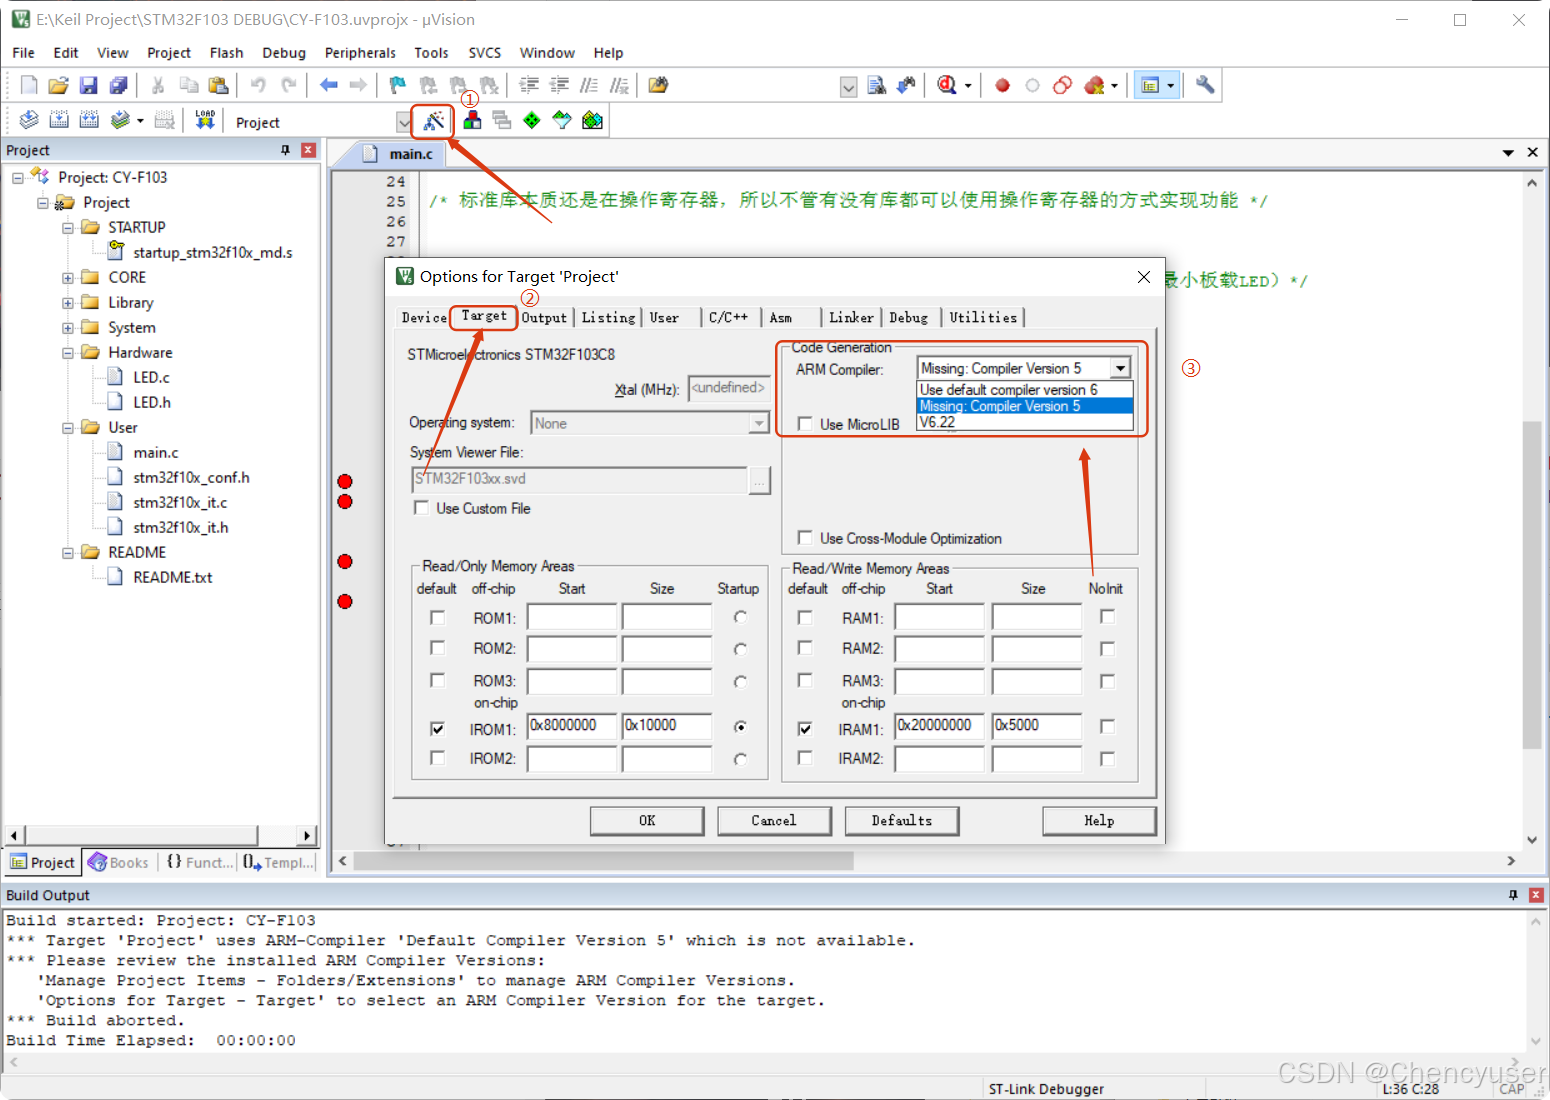
Task: Open Help from the options dialog
Action: (1099, 821)
